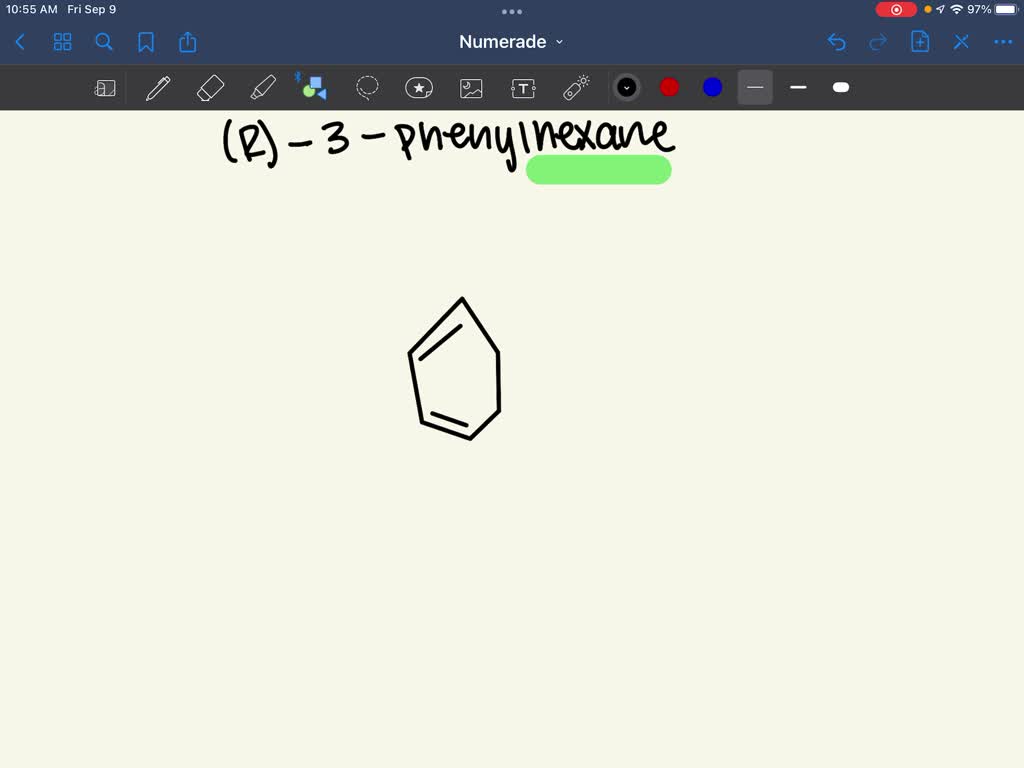The image size is (1024, 768).
Task: Open the Share sheet
Action: 188,42
